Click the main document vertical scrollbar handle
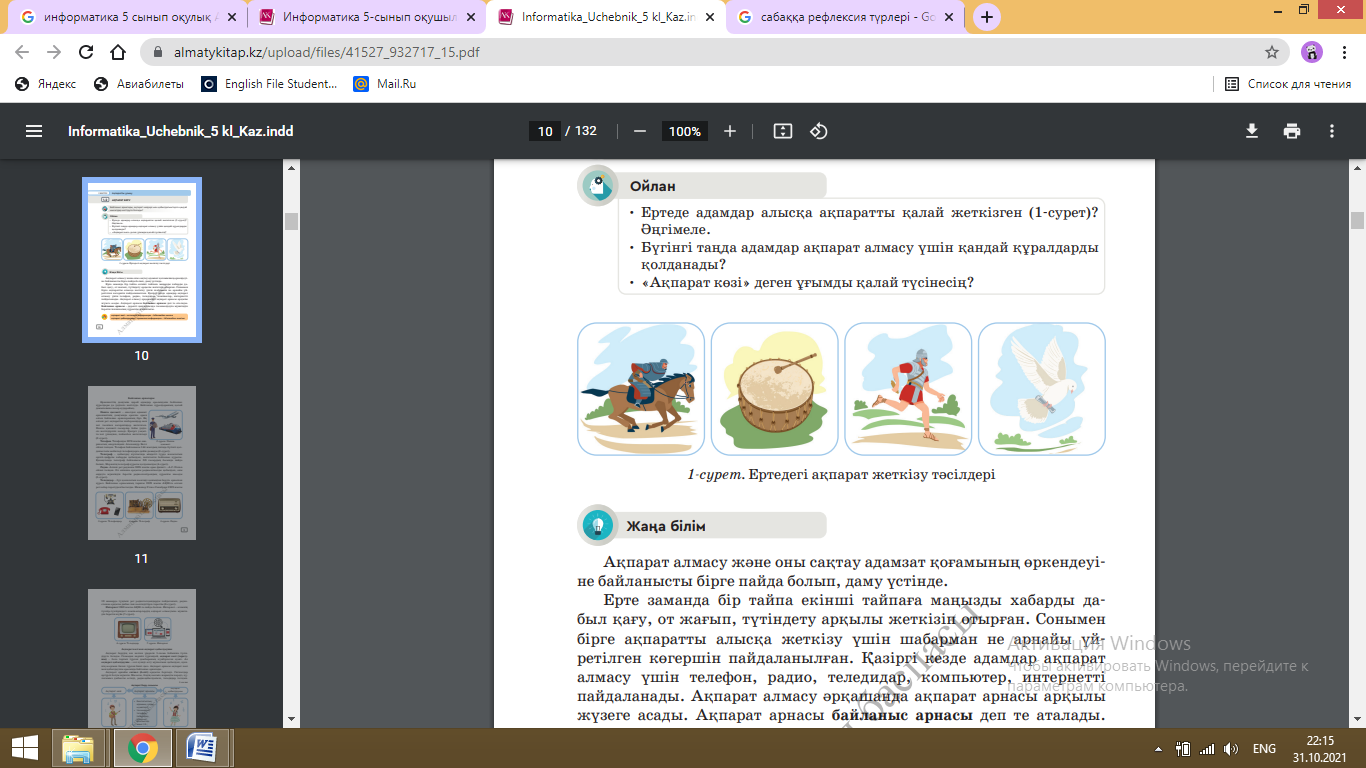 click(x=1357, y=221)
